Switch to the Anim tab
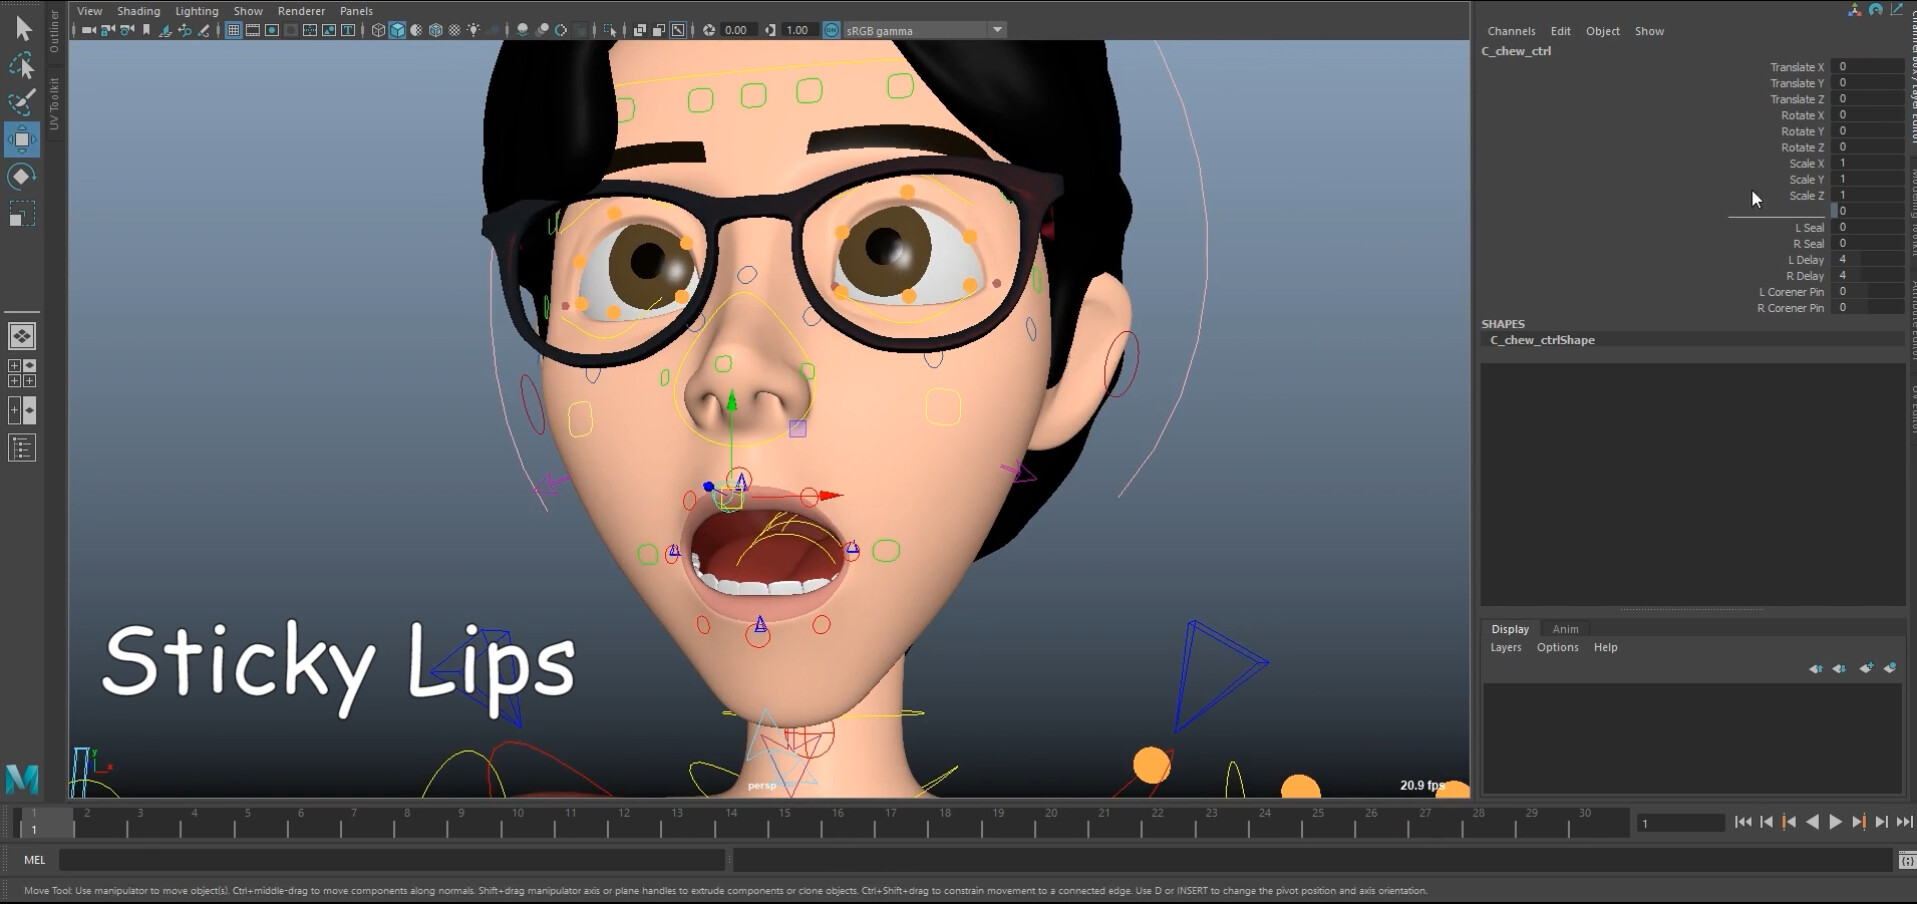The width and height of the screenshot is (1917, 904). coord(1565,629)
